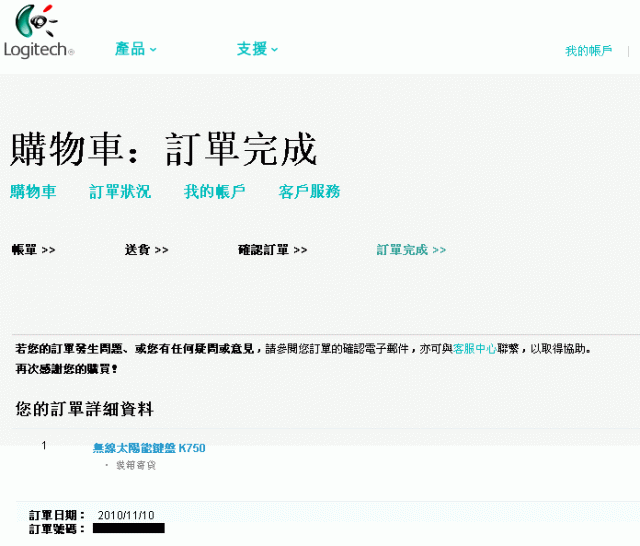Open the 產品 products dropdown menu
640x546 pixels.
[x=136, y=49]
